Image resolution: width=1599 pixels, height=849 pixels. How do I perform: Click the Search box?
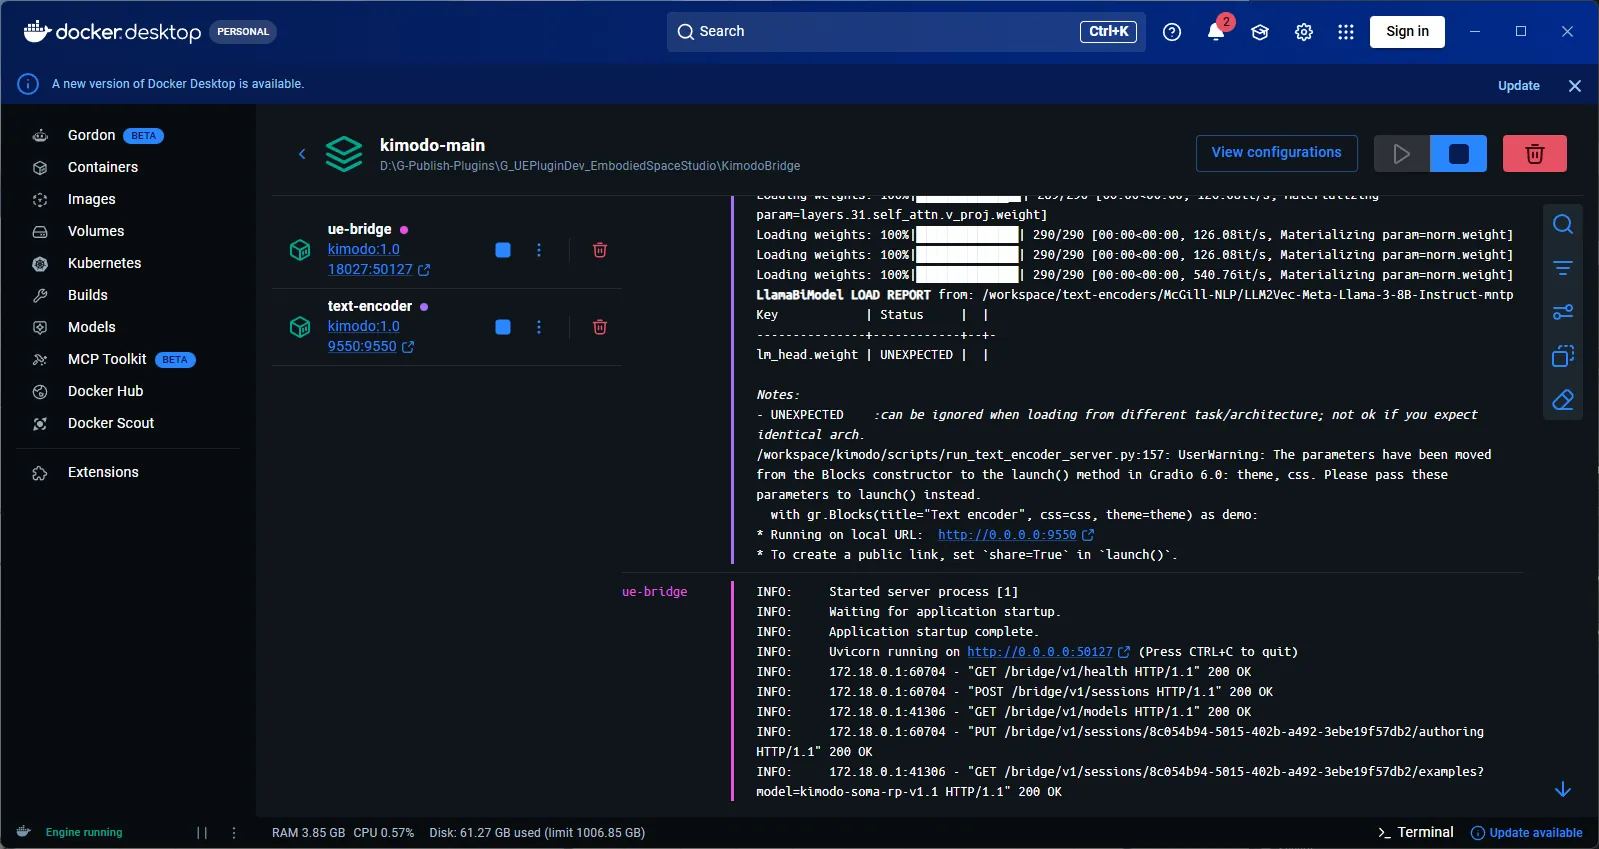(906, 32)
